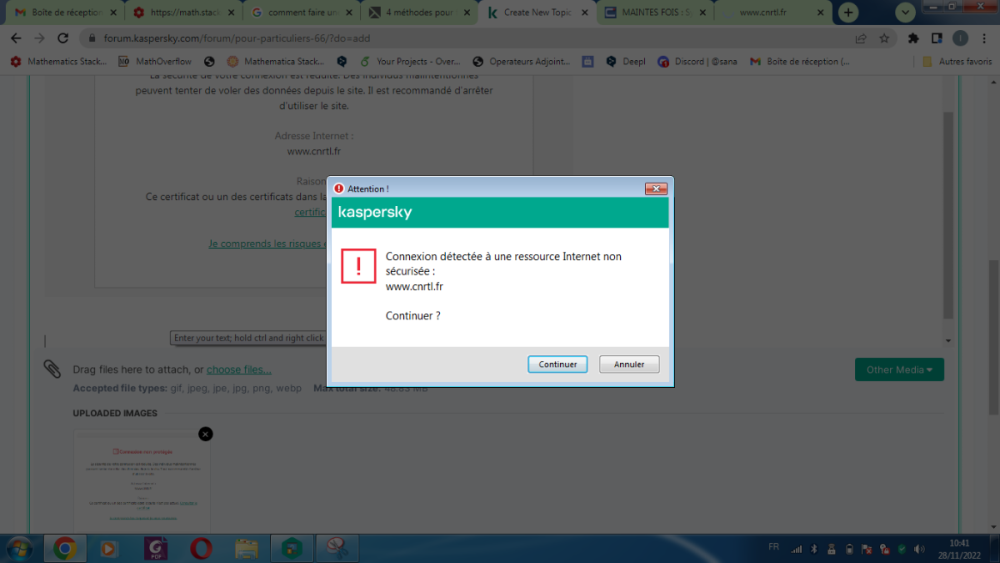
Task: Open the media player taskbar icon
Action: tap(109, 548)
